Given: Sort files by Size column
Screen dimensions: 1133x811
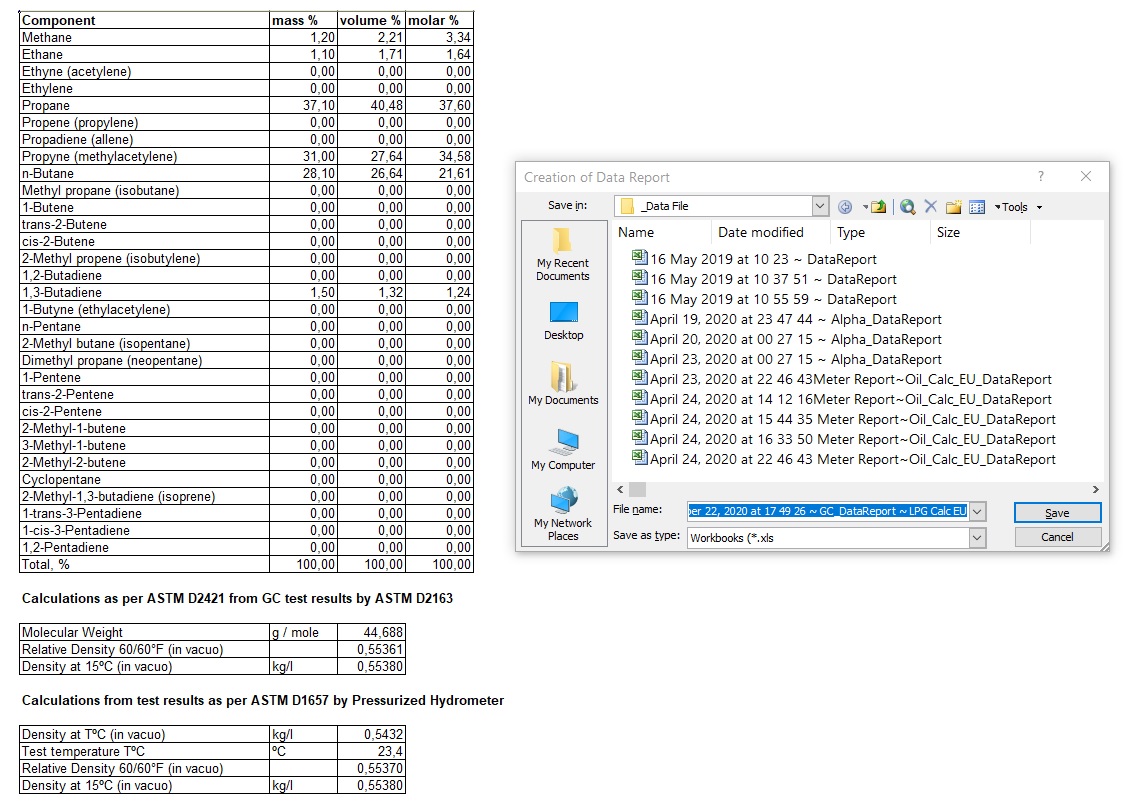Looking at the screenshot, I should pos(980,232).
